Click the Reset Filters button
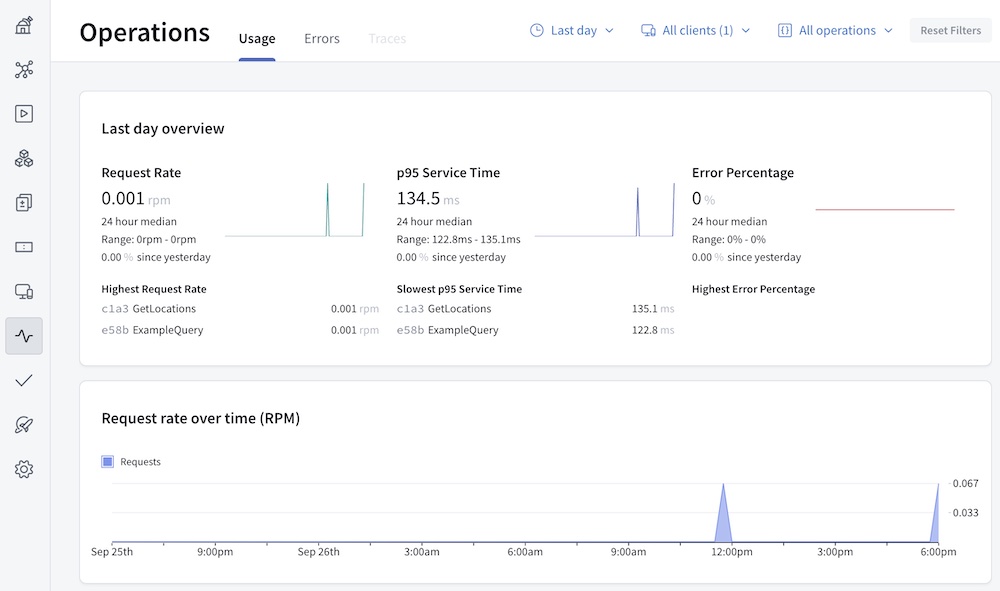The height and width of the screenshot is (591, 1000). pos(950,31)
